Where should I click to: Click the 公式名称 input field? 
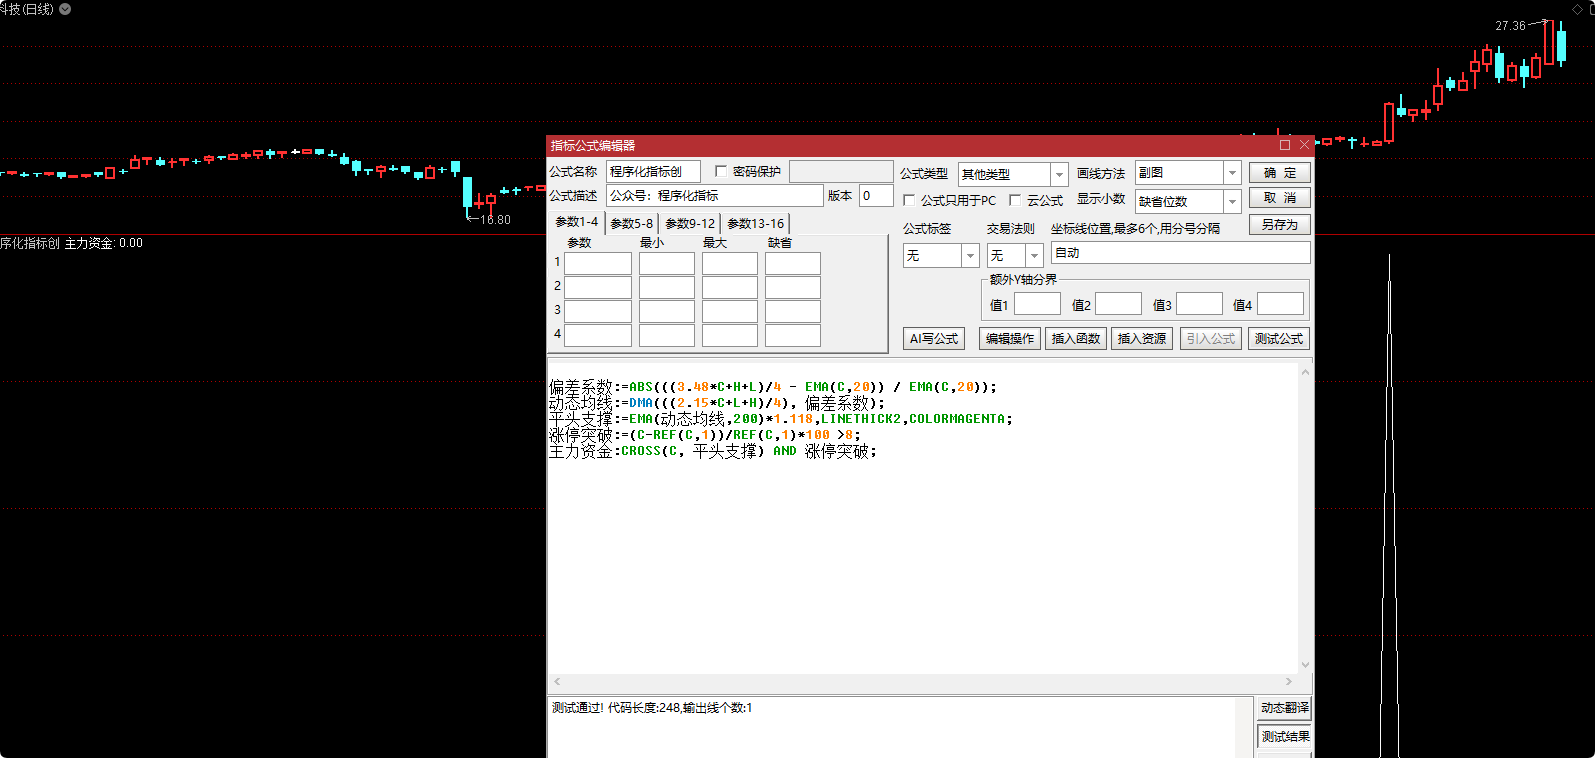[x=652, y=172]
